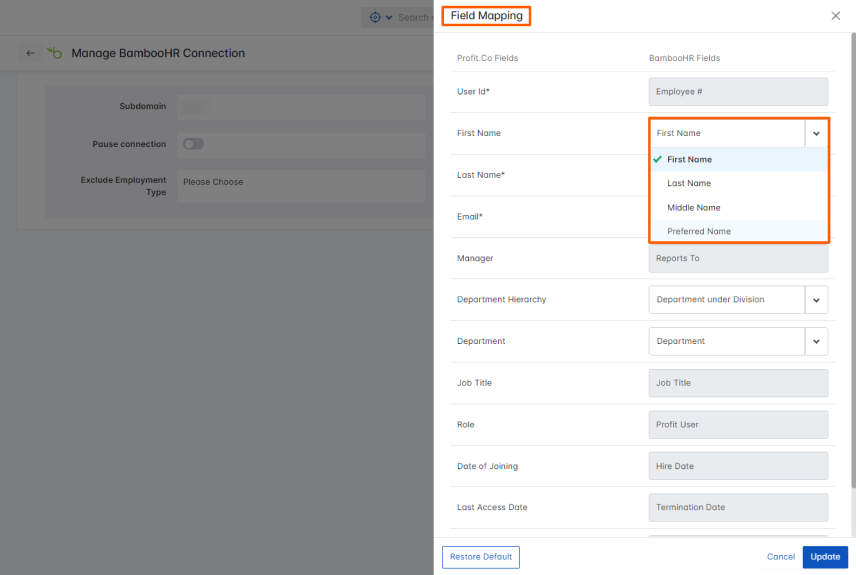Choose Preferred Name from dropdown list
Image resolution: width=856 pixels, height=575 pixels.
739,231
